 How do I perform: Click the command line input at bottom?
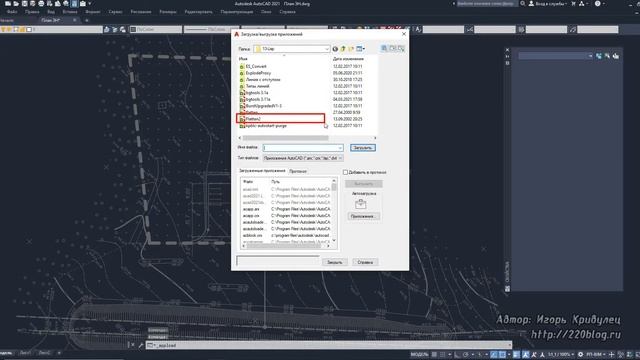(329, 345)
